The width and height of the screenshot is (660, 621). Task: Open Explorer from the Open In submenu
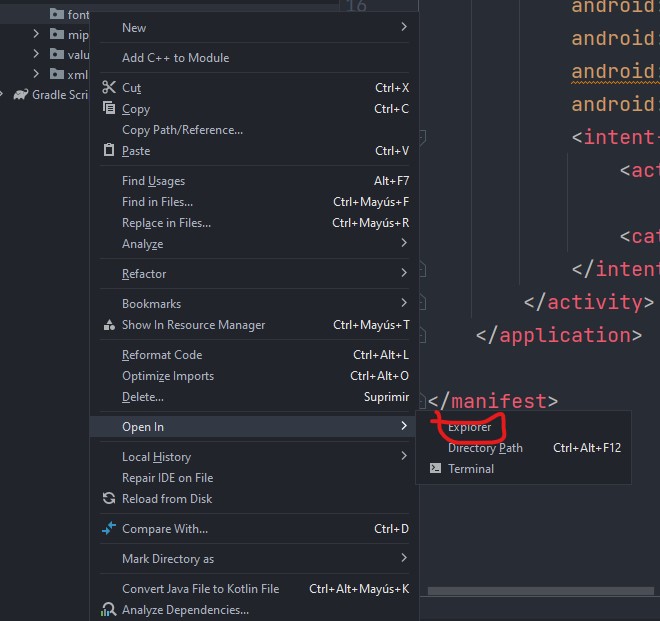point(470,427)
